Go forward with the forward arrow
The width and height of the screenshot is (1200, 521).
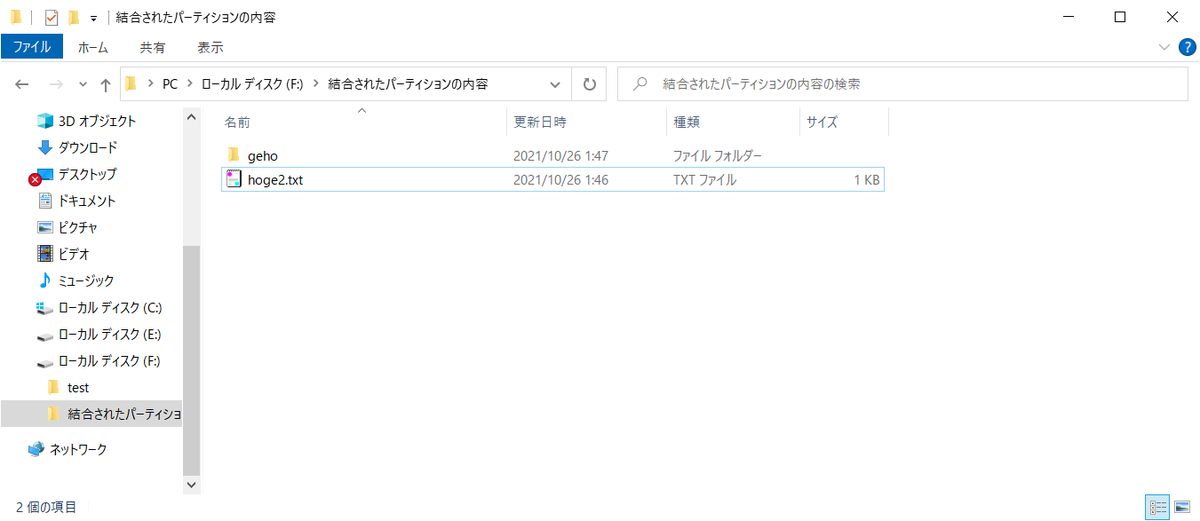pos(56,85)
